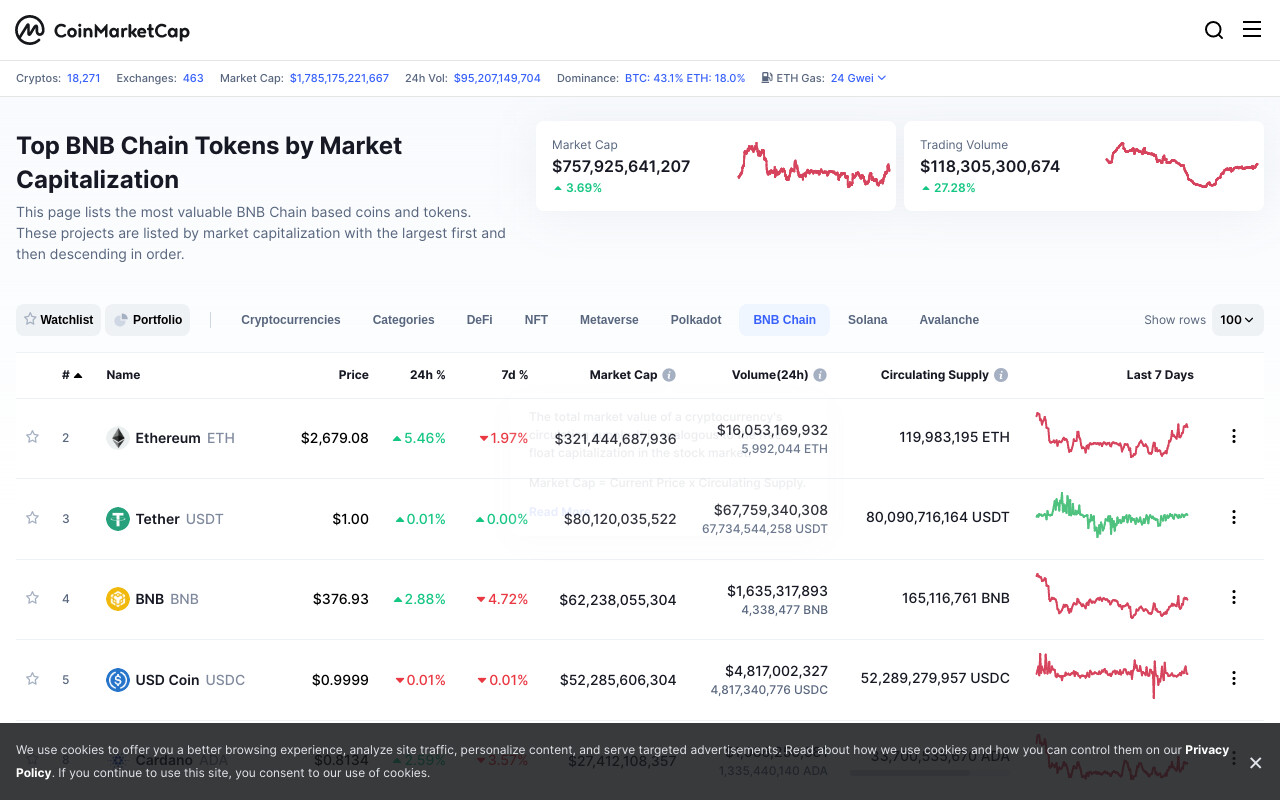This screenshot has height=800, width=1280.
Task: Open the hamburger menu
Action: pyautogui.click(x=1252, y=30)
